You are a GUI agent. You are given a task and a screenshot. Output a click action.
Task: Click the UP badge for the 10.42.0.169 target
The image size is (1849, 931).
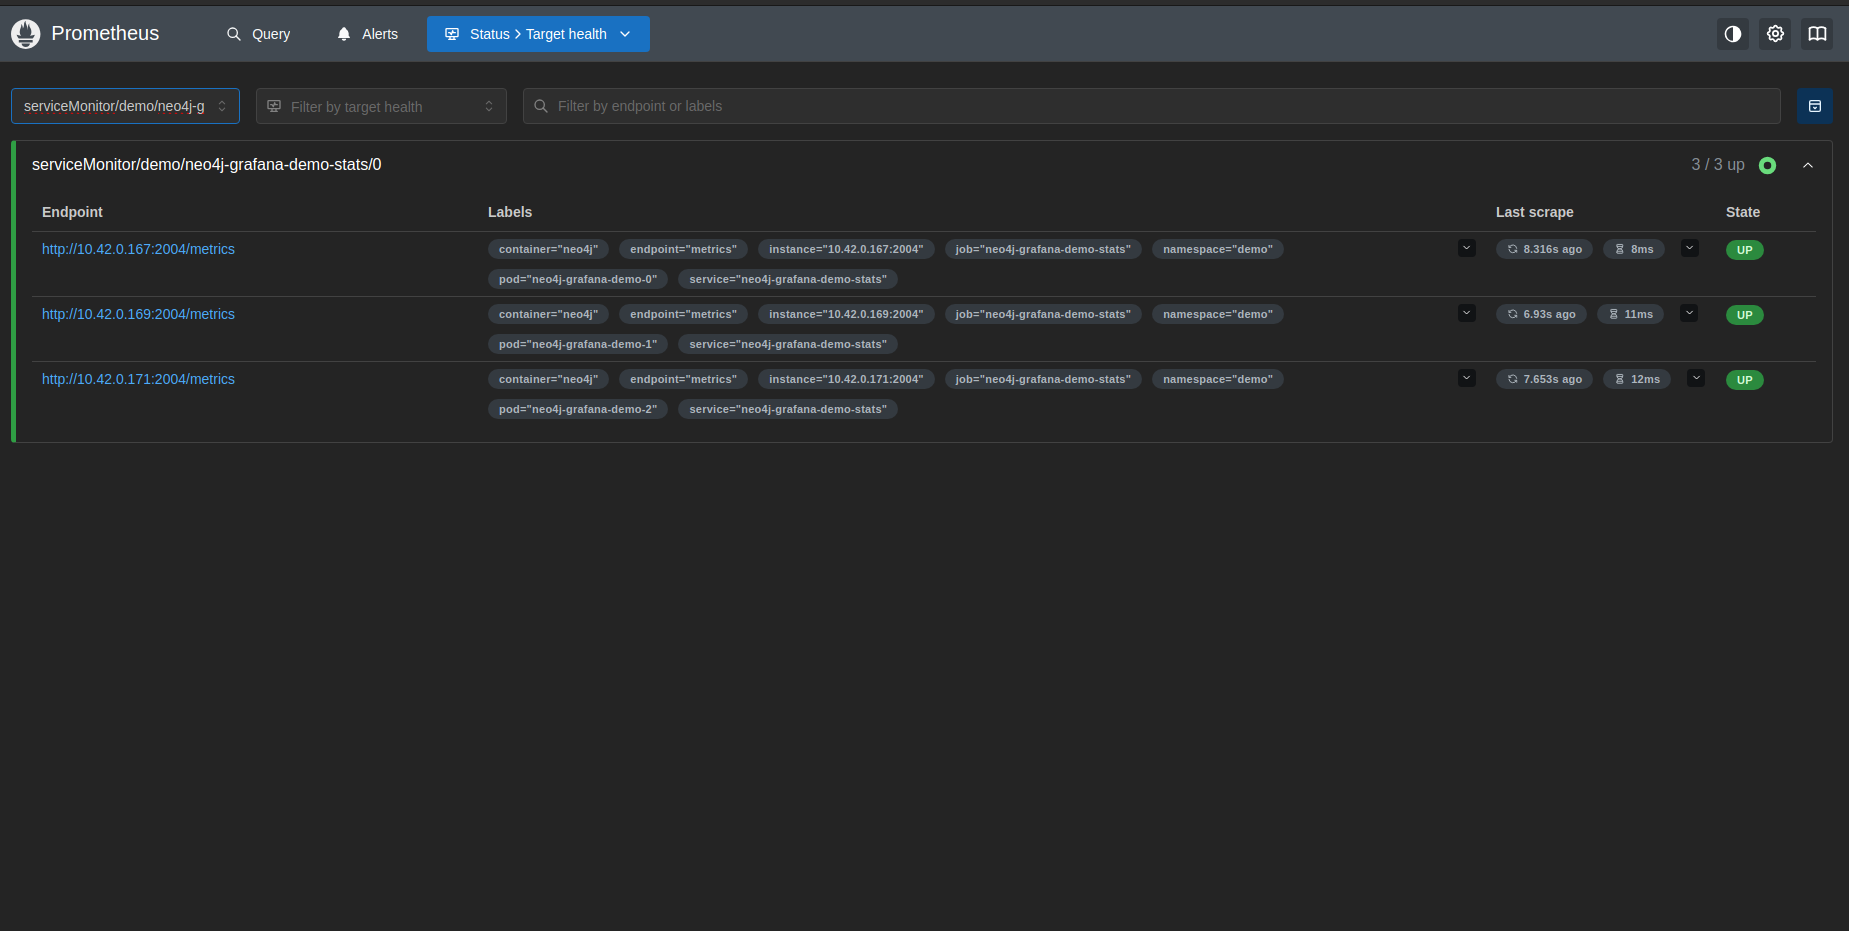tap(1745, 315)
